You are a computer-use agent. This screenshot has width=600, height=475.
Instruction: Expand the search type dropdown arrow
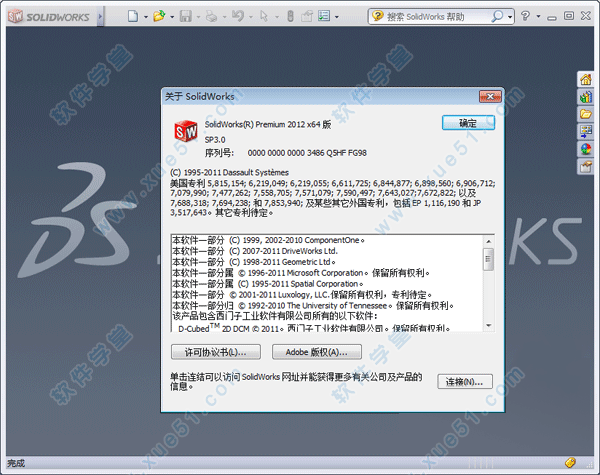[510, 17]
